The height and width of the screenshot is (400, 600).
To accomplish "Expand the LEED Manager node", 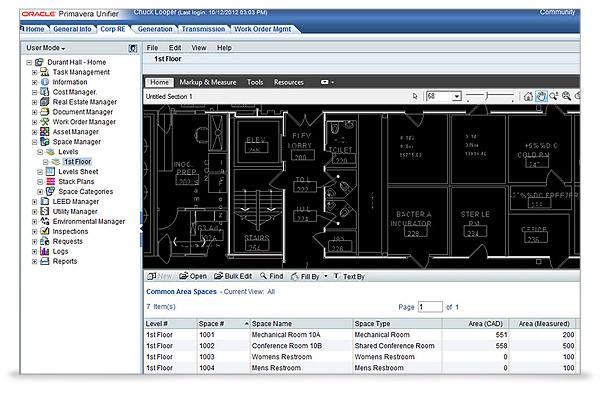I will pyautogui.click(x=34, y=202).
